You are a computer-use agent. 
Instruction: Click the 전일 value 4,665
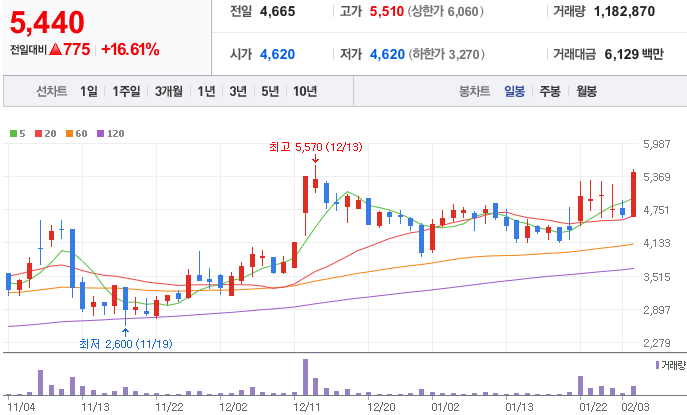tap(277, 11)
